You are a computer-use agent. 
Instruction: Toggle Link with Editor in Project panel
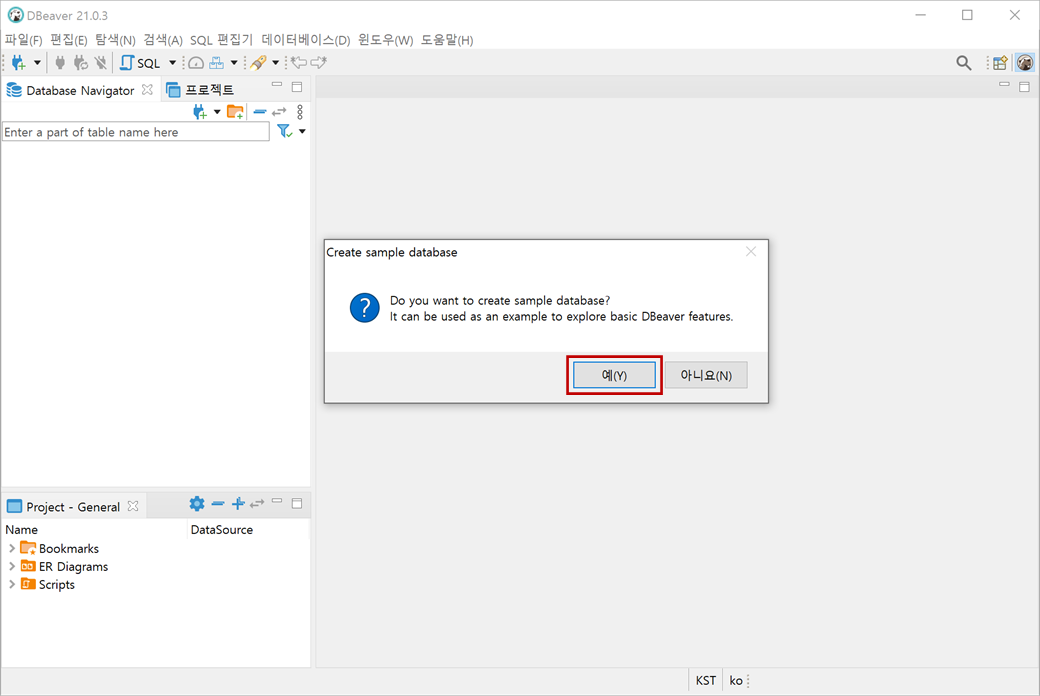[x=257, y=504]
